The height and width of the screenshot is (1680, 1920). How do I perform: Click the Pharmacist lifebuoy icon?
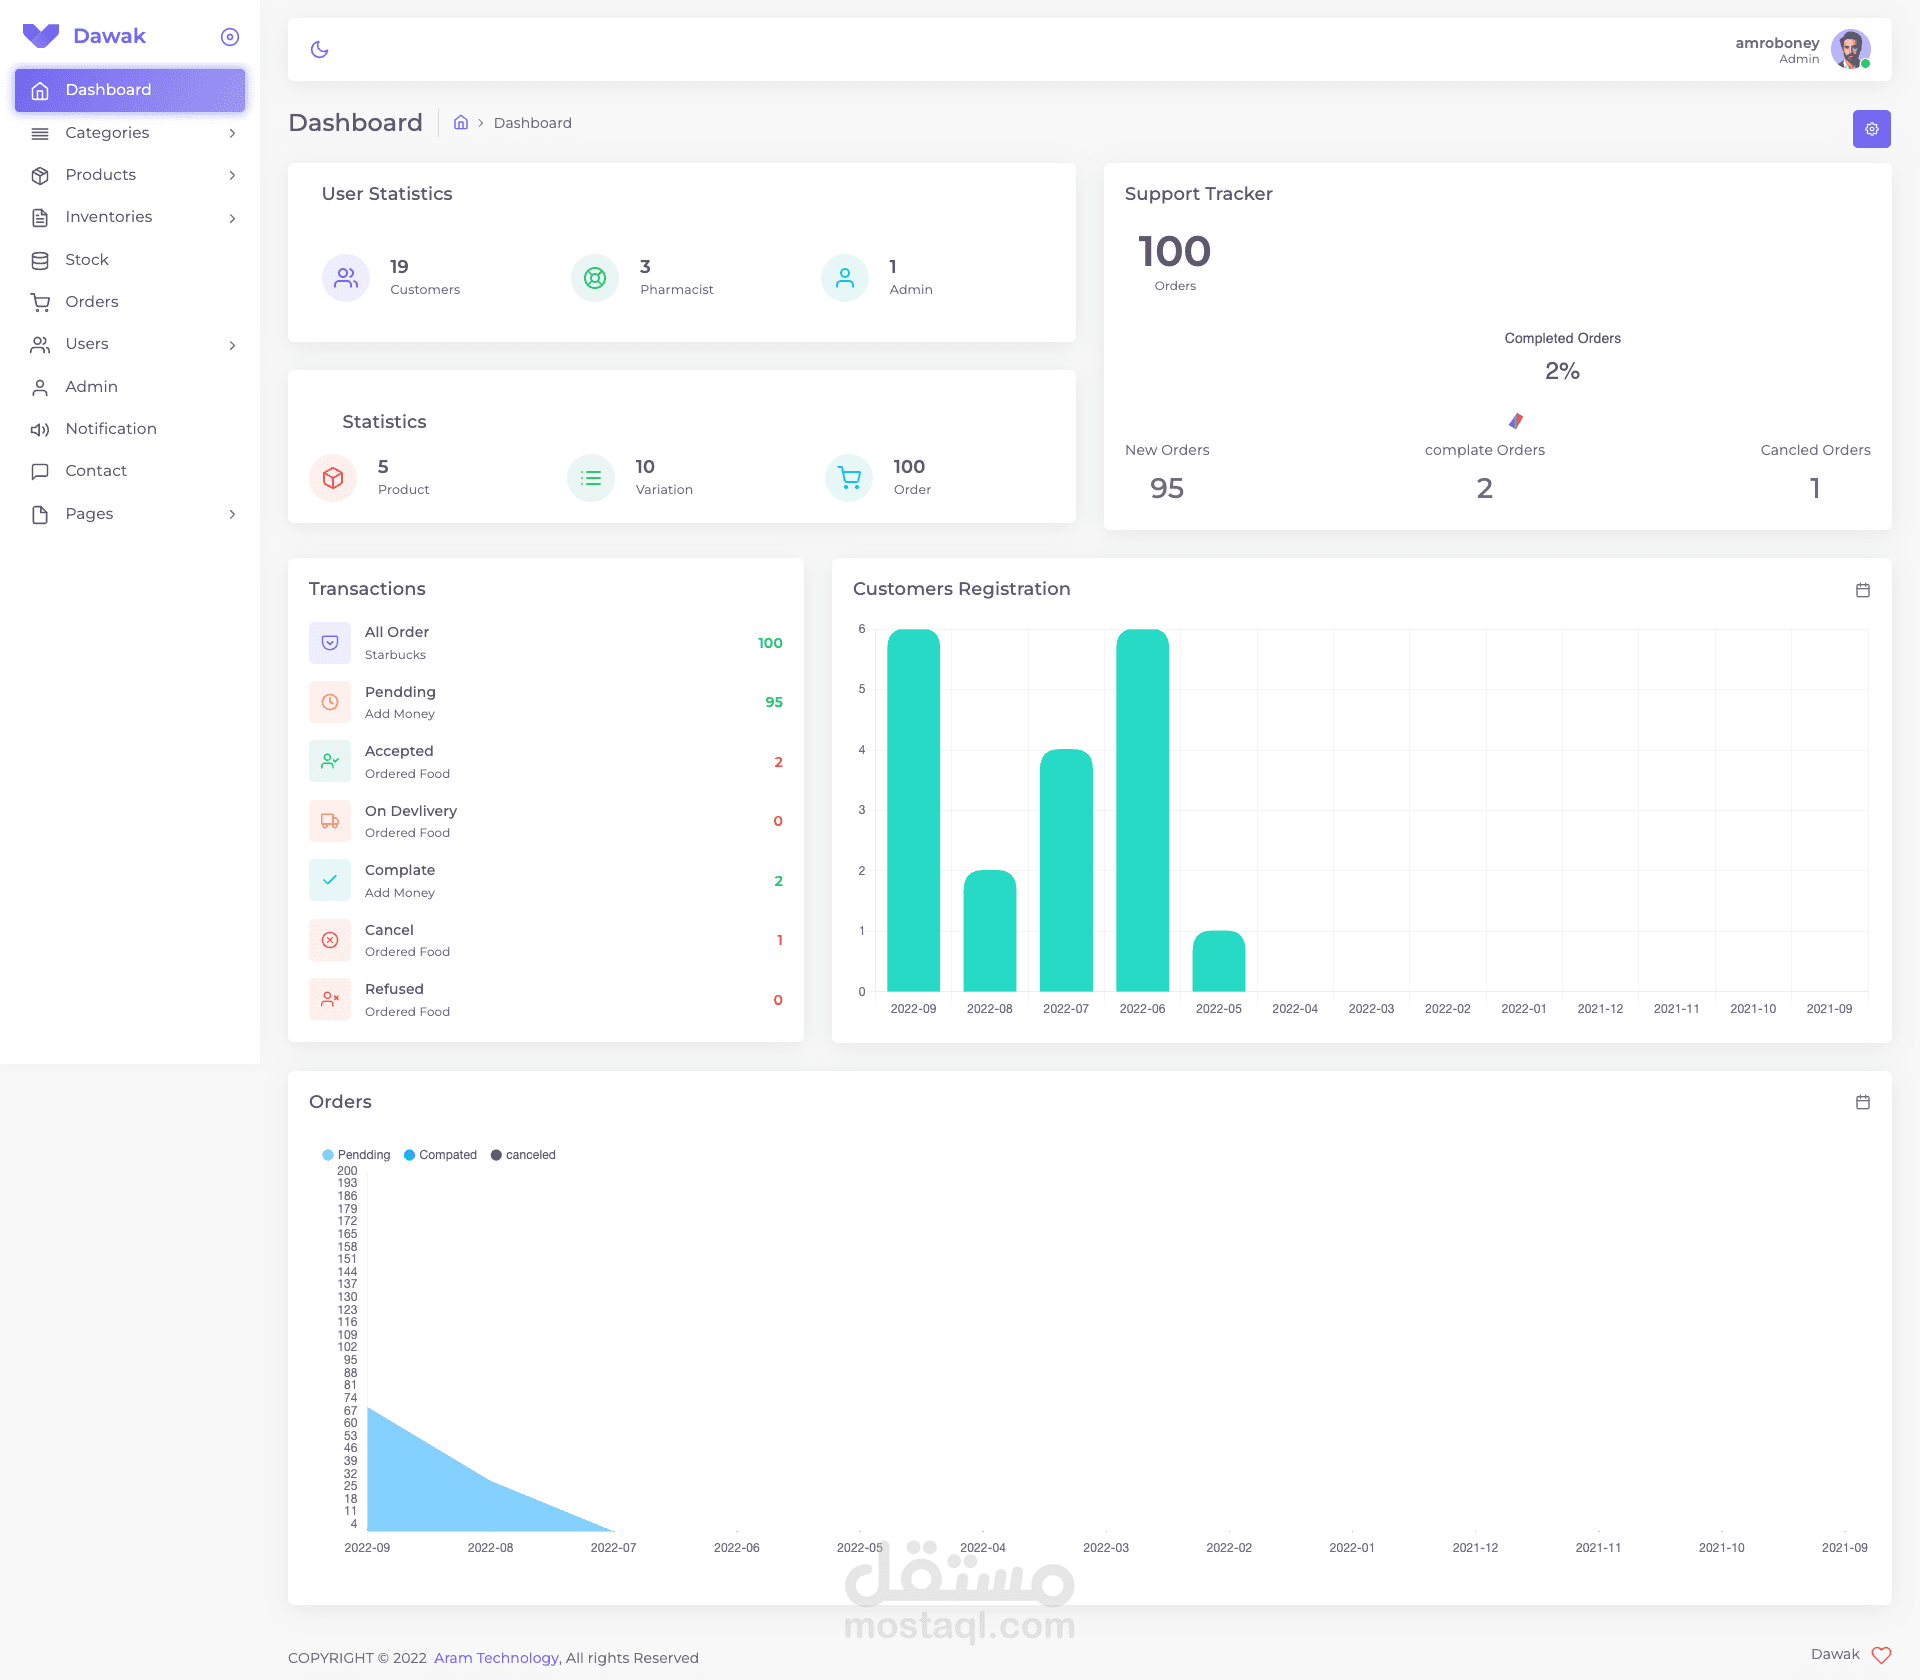coord(595,278)
